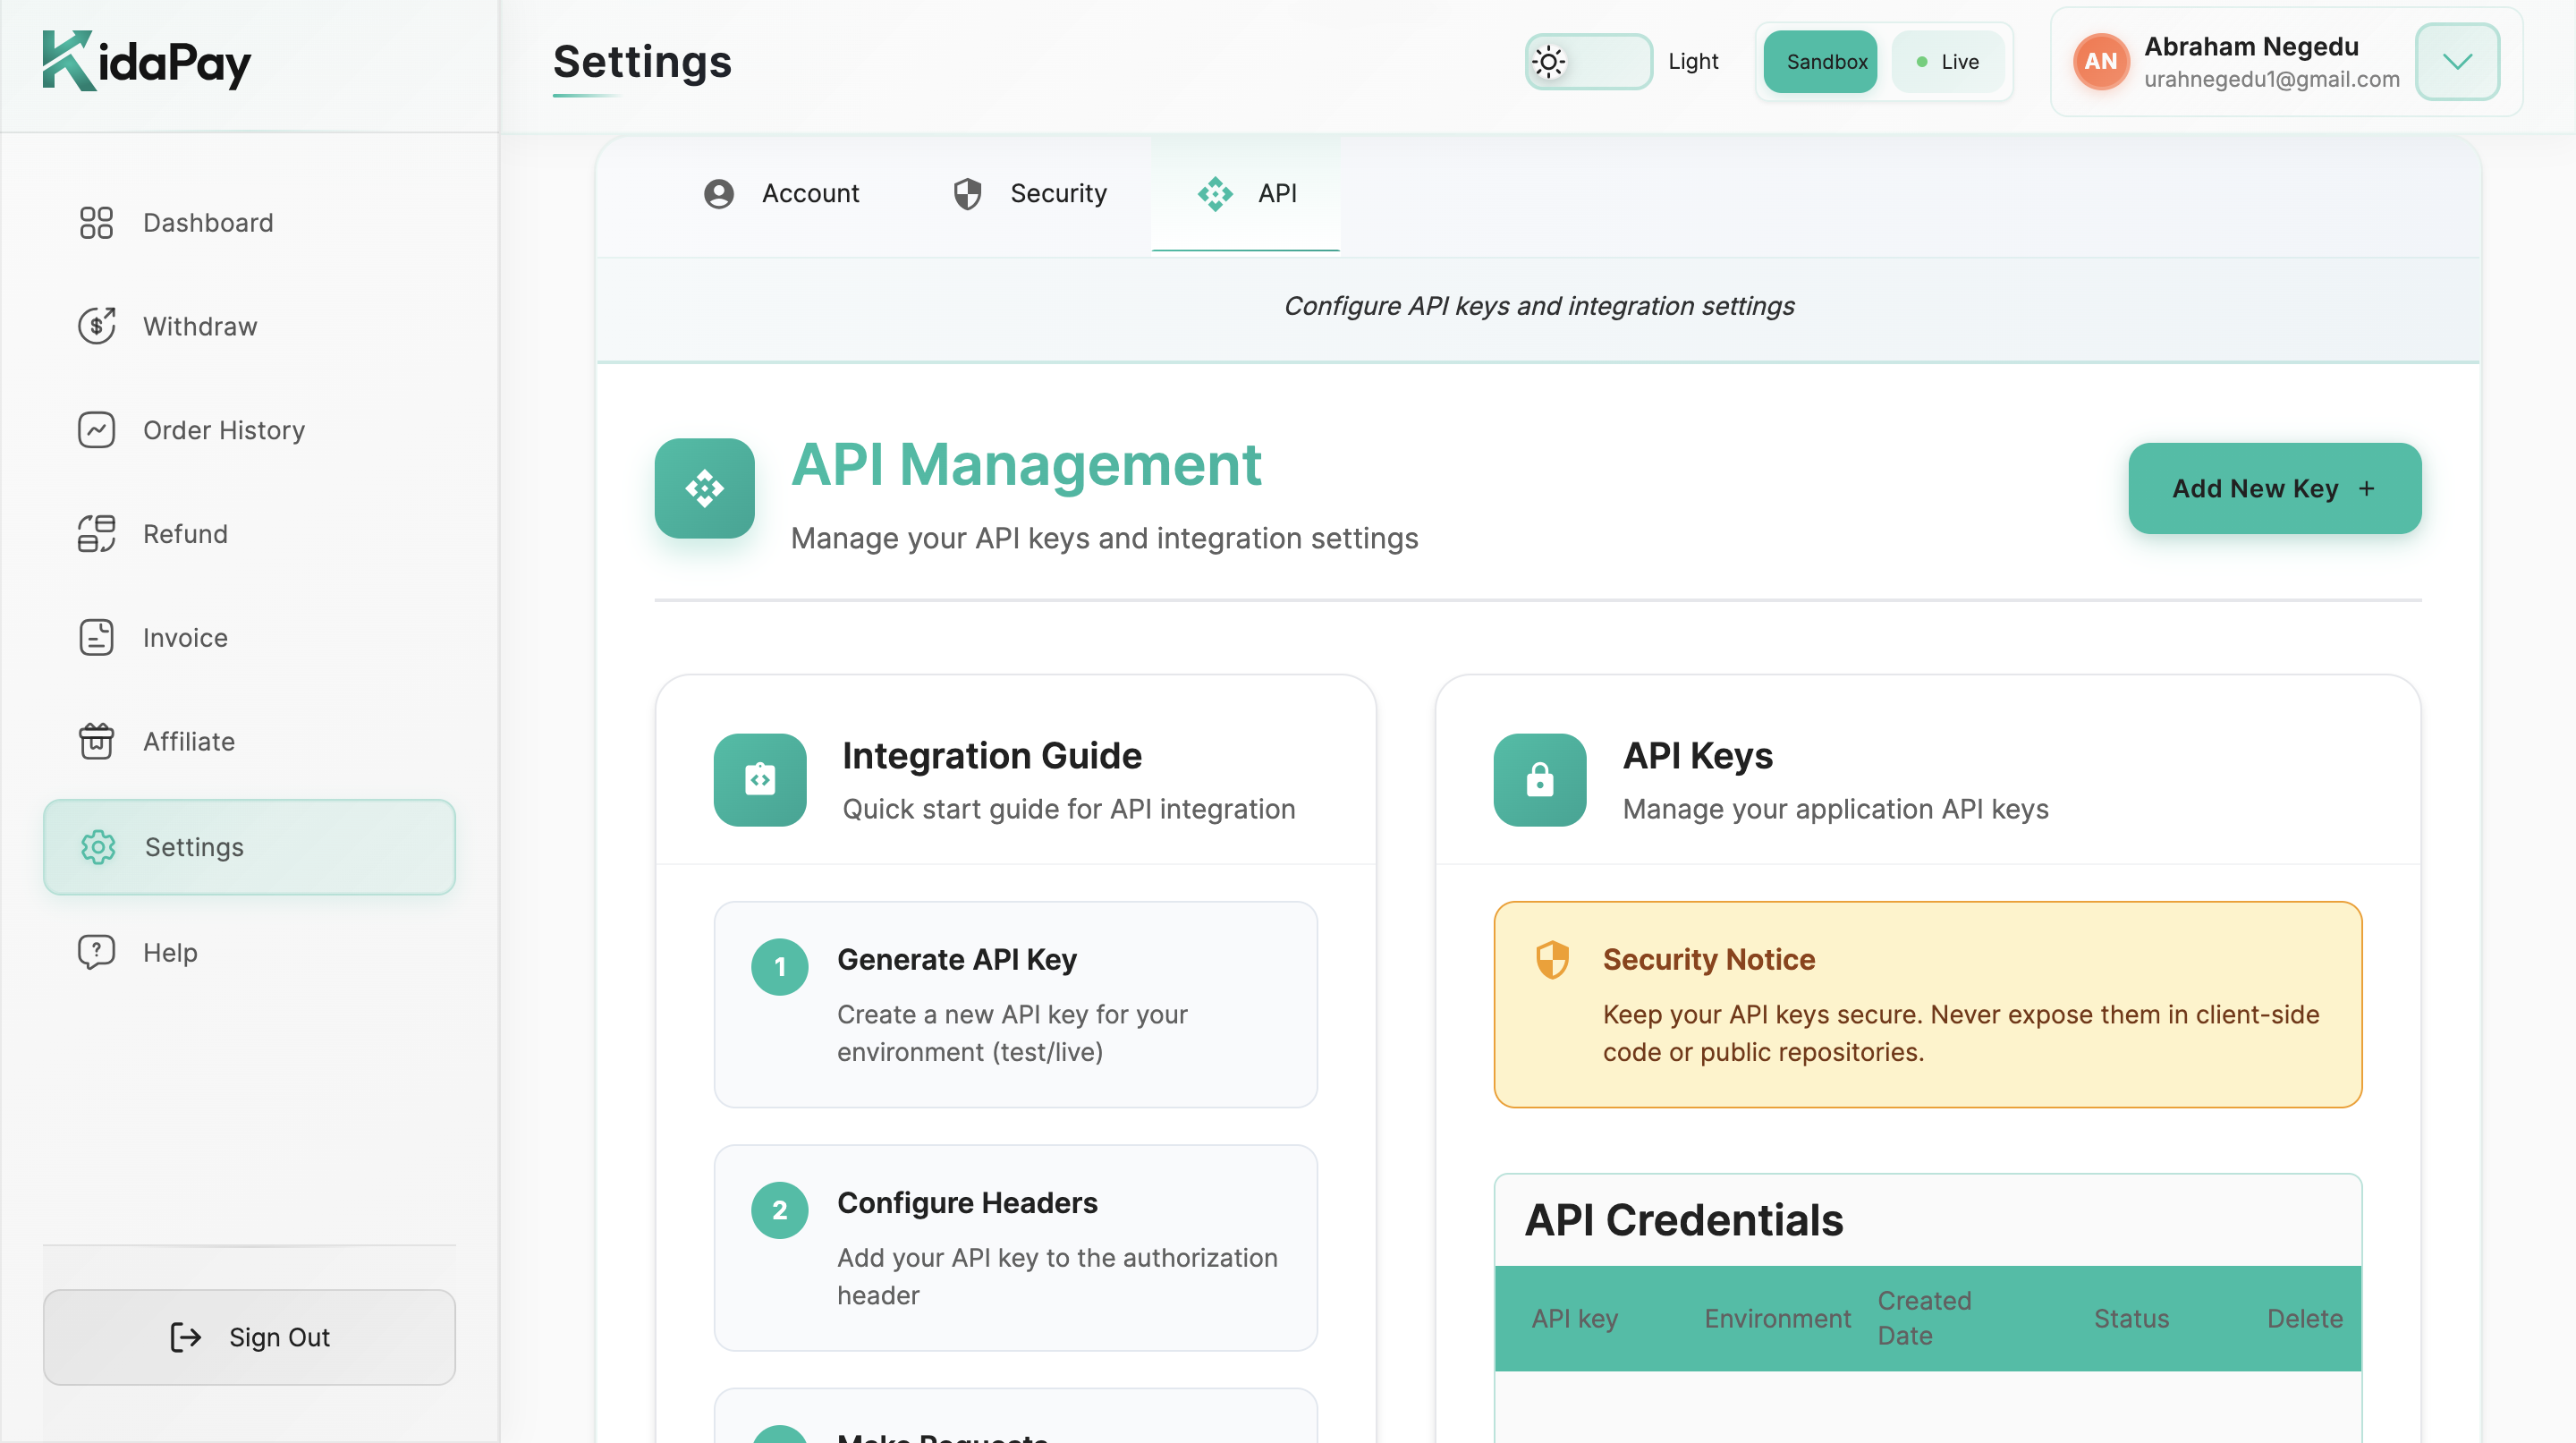Click the API Management header icon
This screenshot has width=2576, height=1443.
point(705,488)
